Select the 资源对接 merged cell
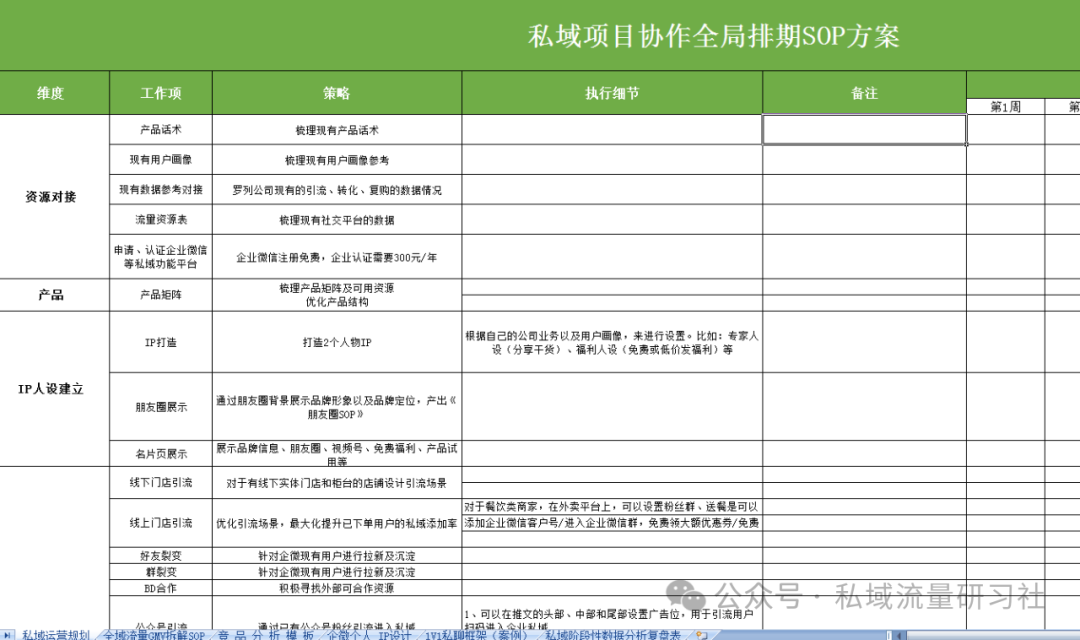Screen dimensions: 1080x640 coord(54,197)
